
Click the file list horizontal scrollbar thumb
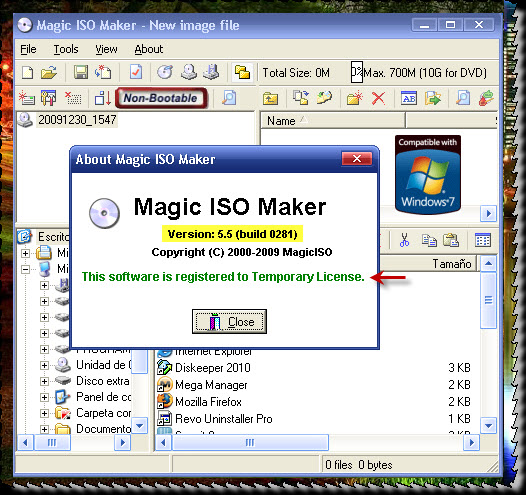click(x=250, y=443)
